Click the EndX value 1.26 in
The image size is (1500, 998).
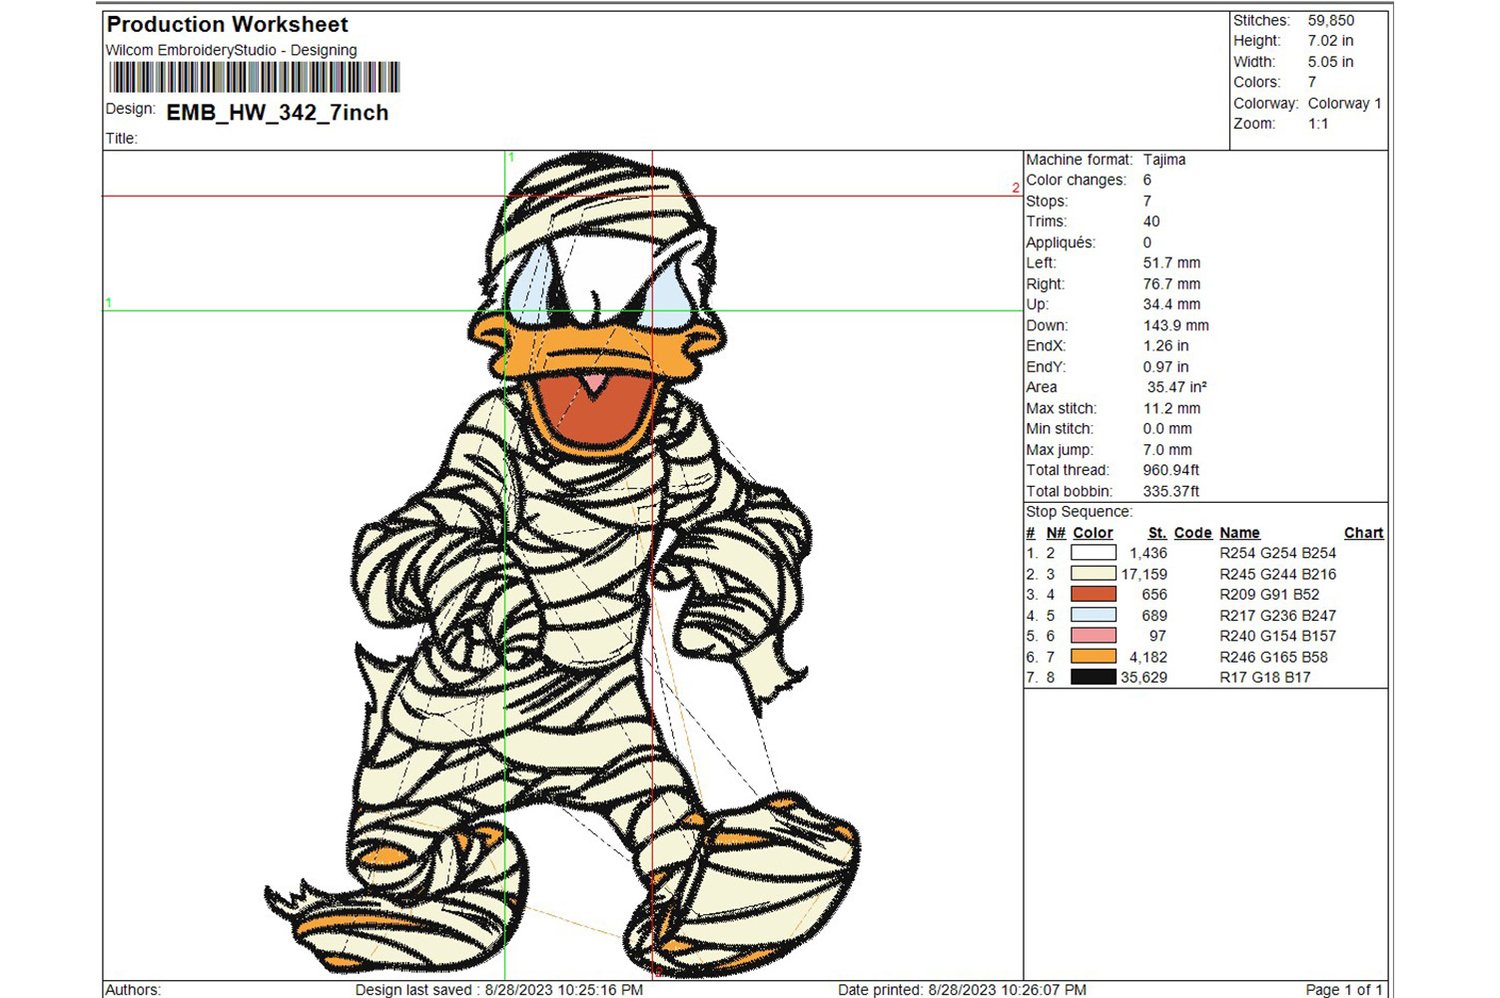[x=1166, y=346]
